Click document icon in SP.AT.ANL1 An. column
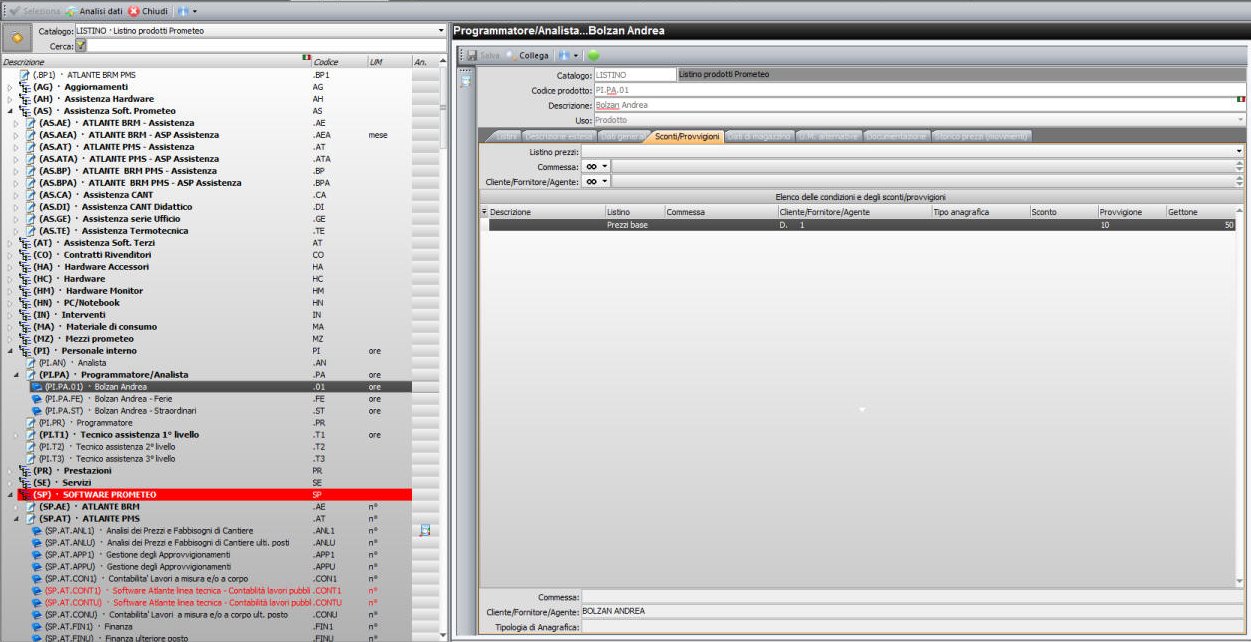The height and width of the screenshot is (642, 1251). (x=425, y=530)
